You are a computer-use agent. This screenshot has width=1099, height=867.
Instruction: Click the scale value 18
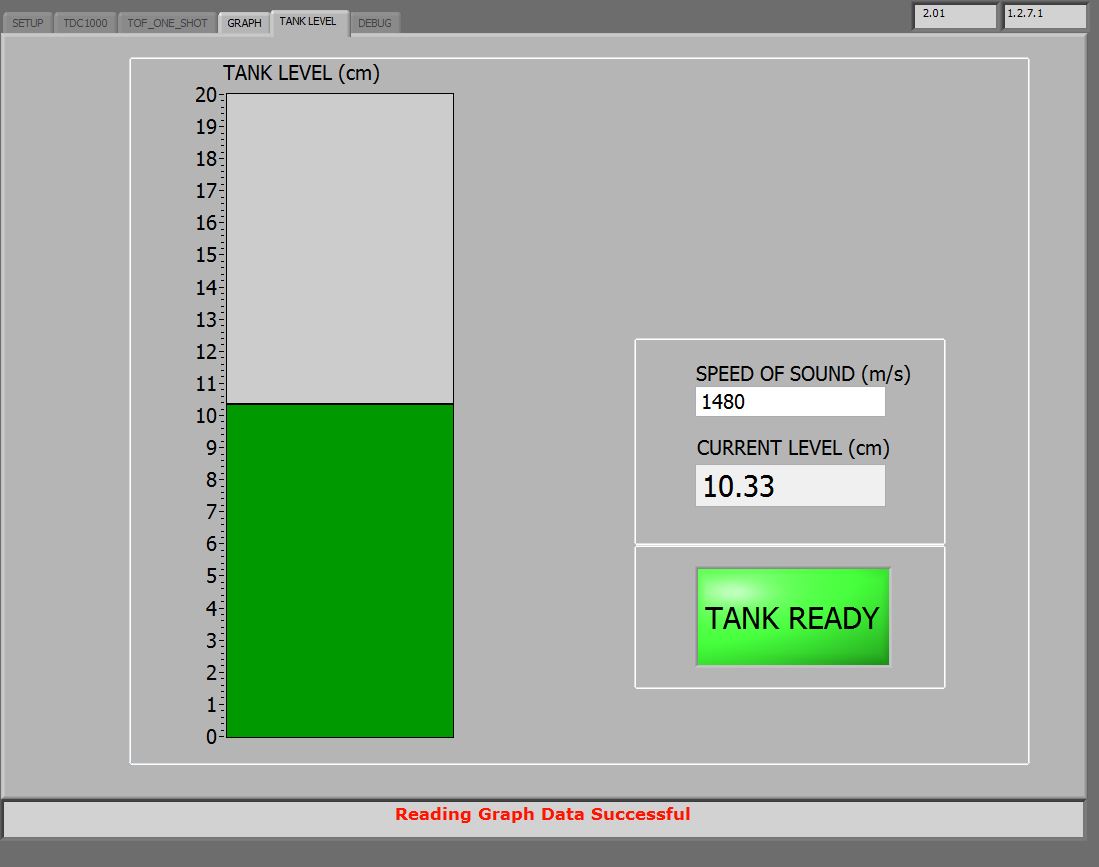[x=206, y=159]
